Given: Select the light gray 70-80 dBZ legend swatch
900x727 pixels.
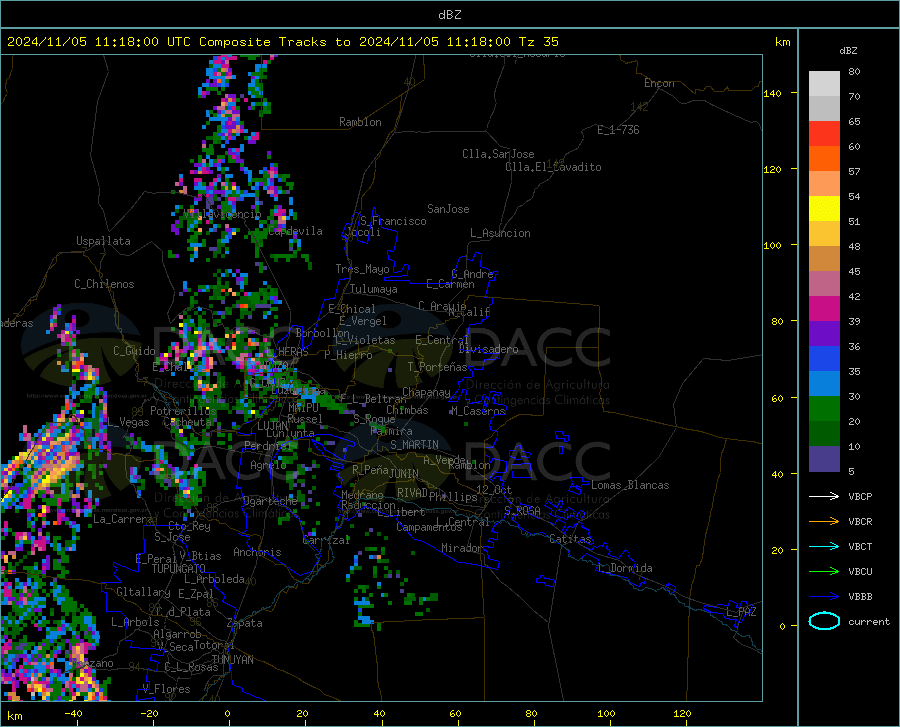Looking at the screenshot, I should pyautogui.click(x=824, y=84).
